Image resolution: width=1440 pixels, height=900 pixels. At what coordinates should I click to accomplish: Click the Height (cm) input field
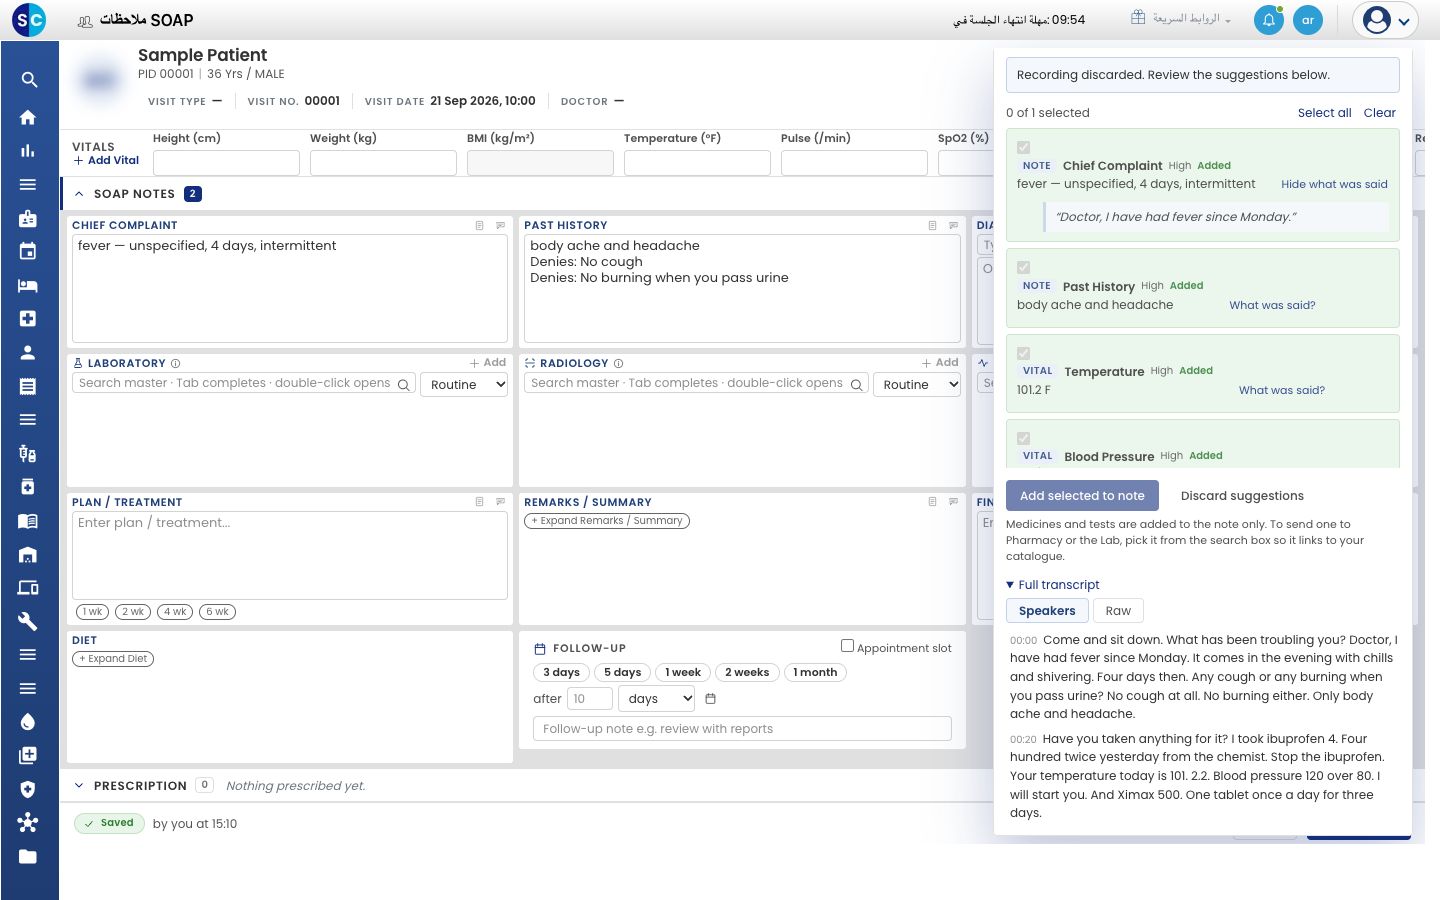[x=226, y=163]
